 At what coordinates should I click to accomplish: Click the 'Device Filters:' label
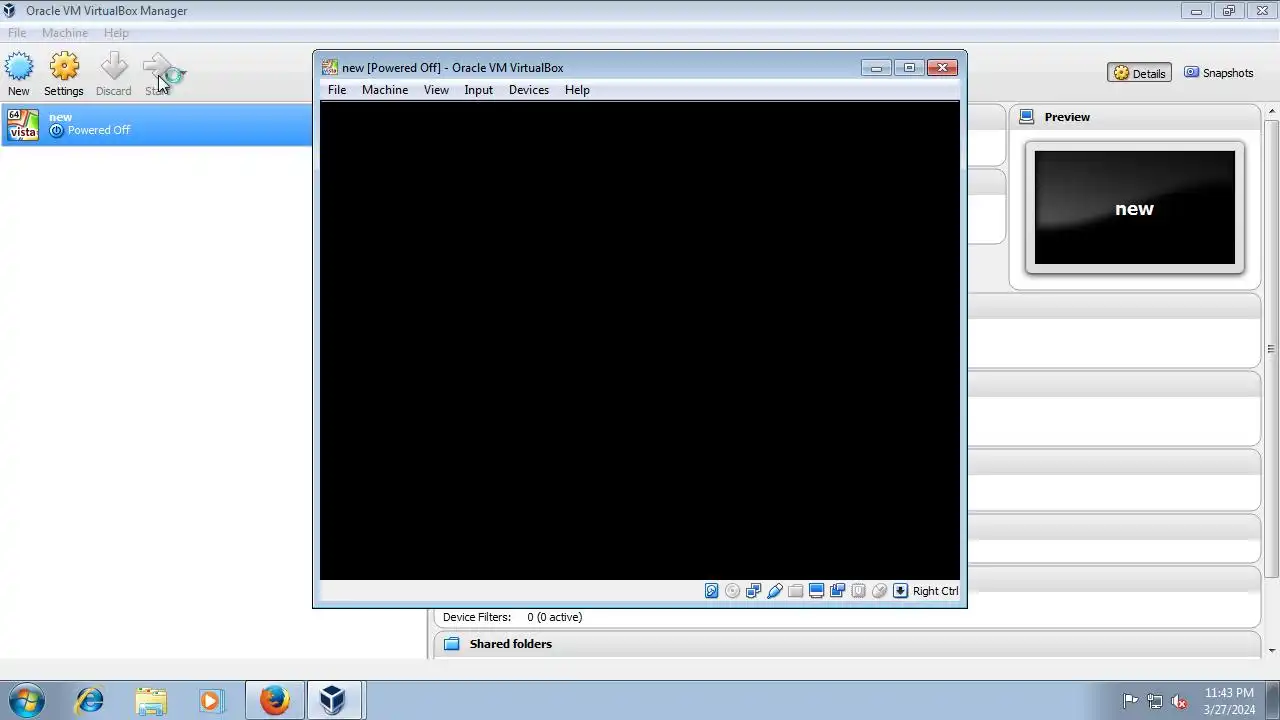click(477, 617)
